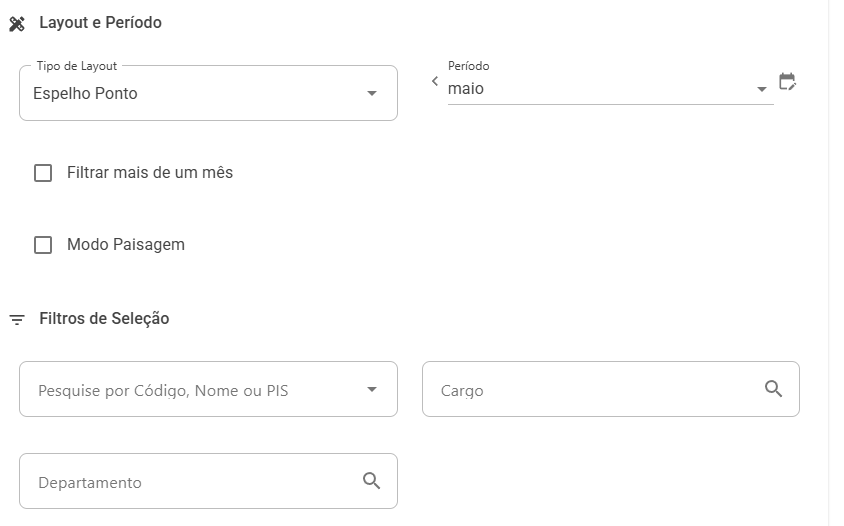Enable the Filtrar mais de um mês checkbox
844x526 pixels.
43,173
